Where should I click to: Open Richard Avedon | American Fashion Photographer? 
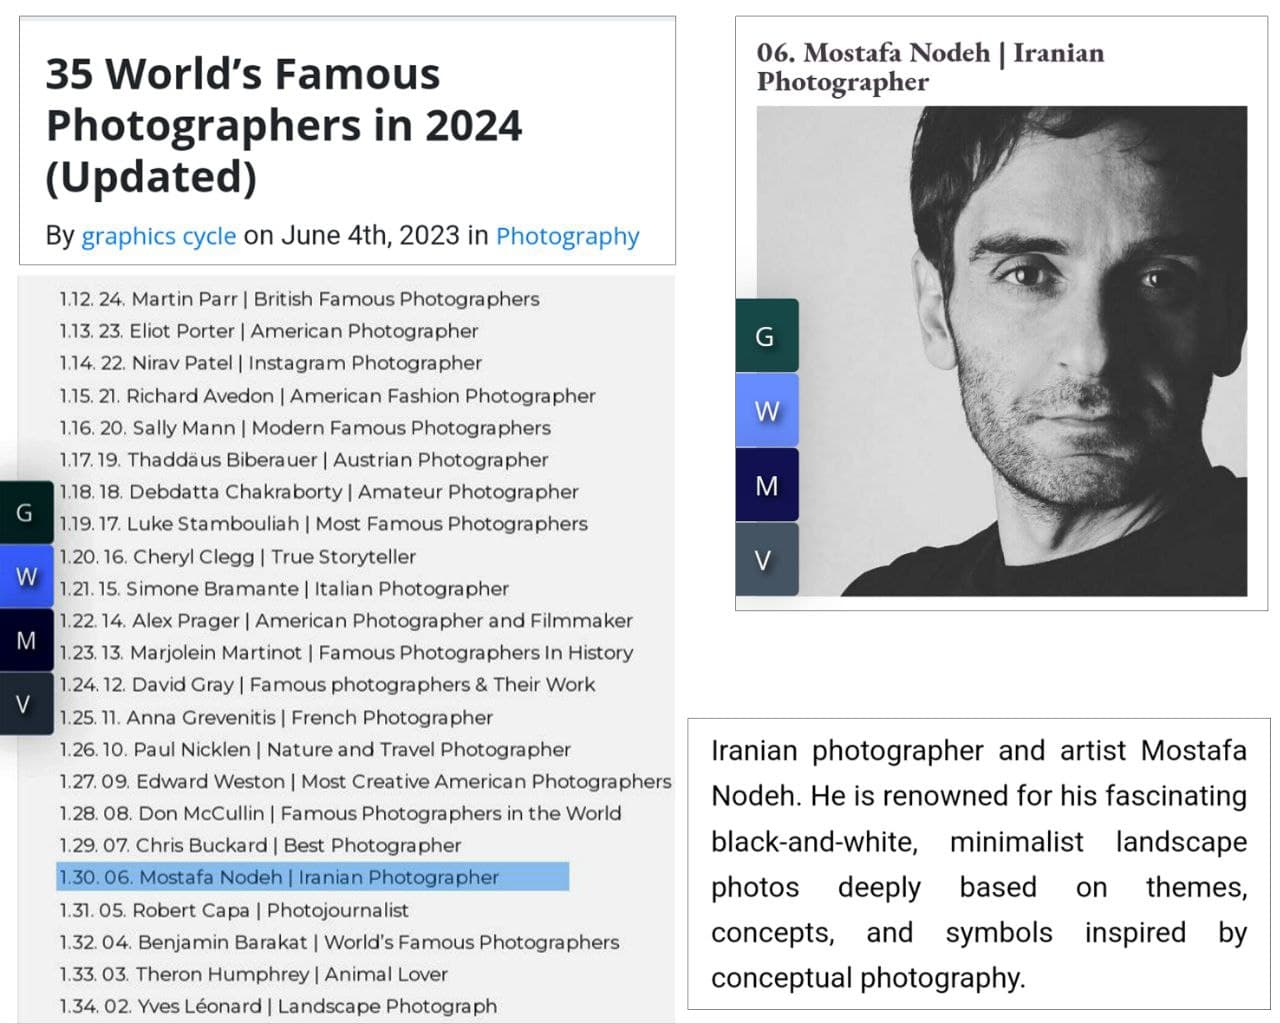click(x=328, y=396)
